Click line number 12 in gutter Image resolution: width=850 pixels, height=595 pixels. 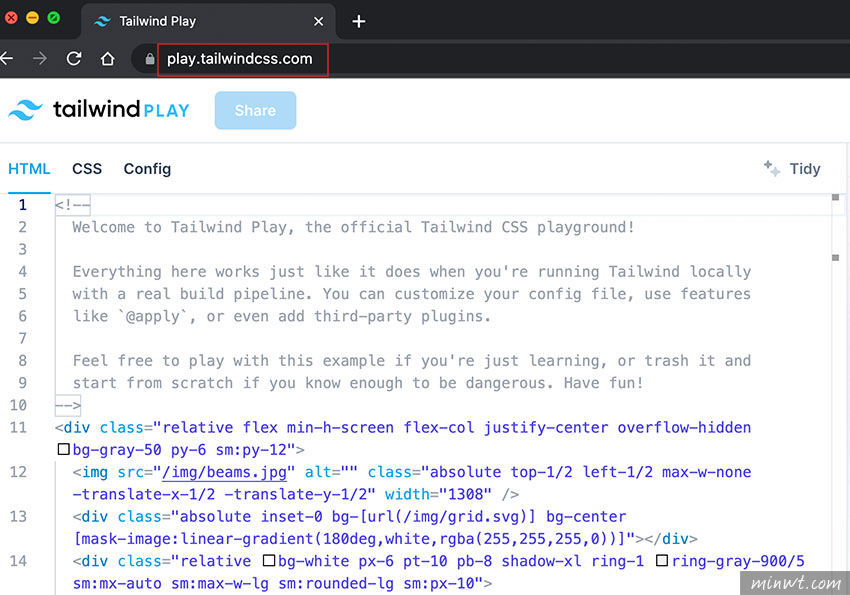(18, 472)
